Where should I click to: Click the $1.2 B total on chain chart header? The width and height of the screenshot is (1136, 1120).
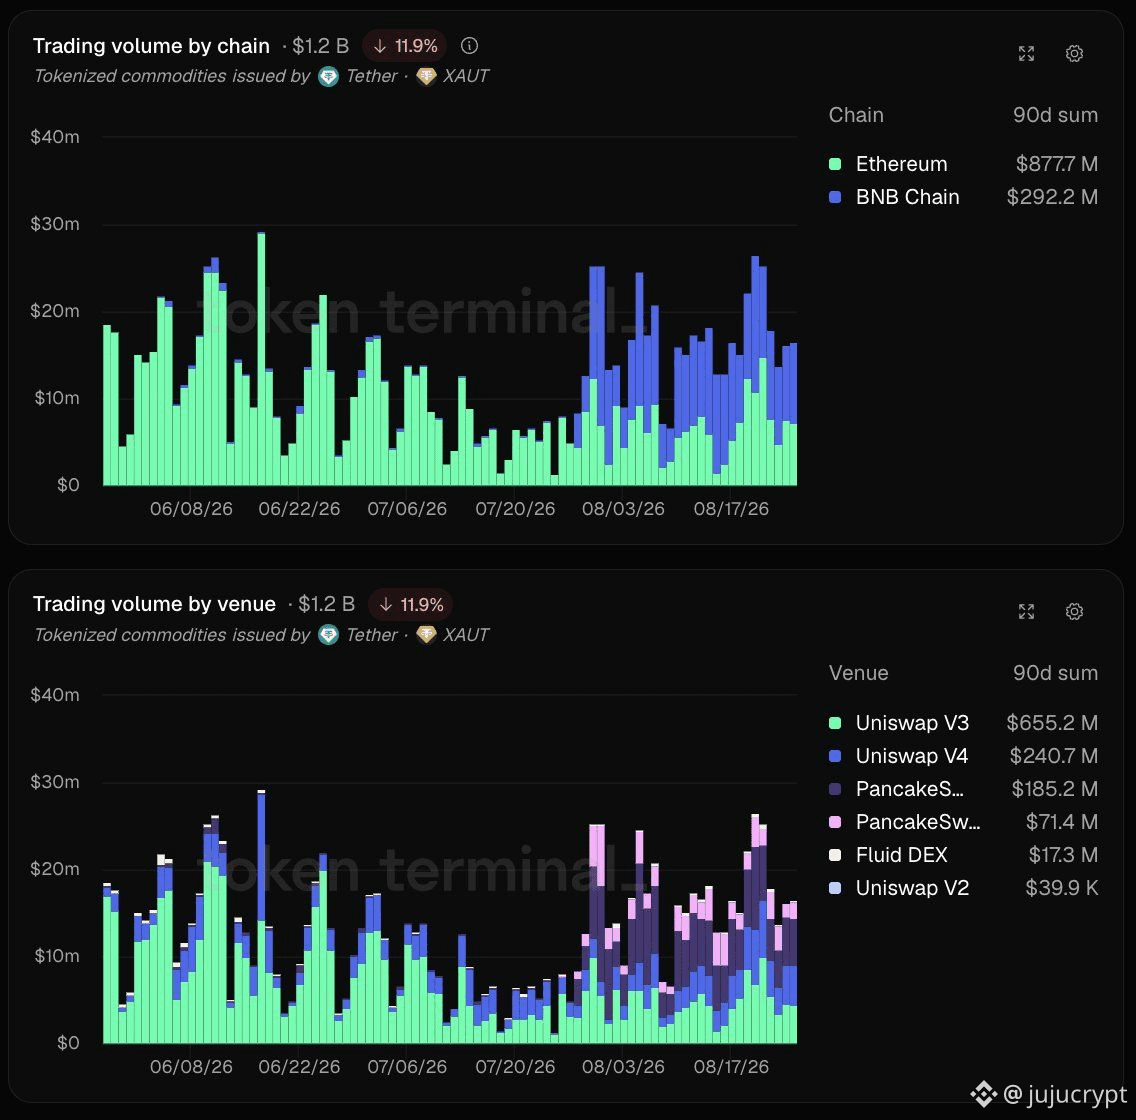[320, 46]
